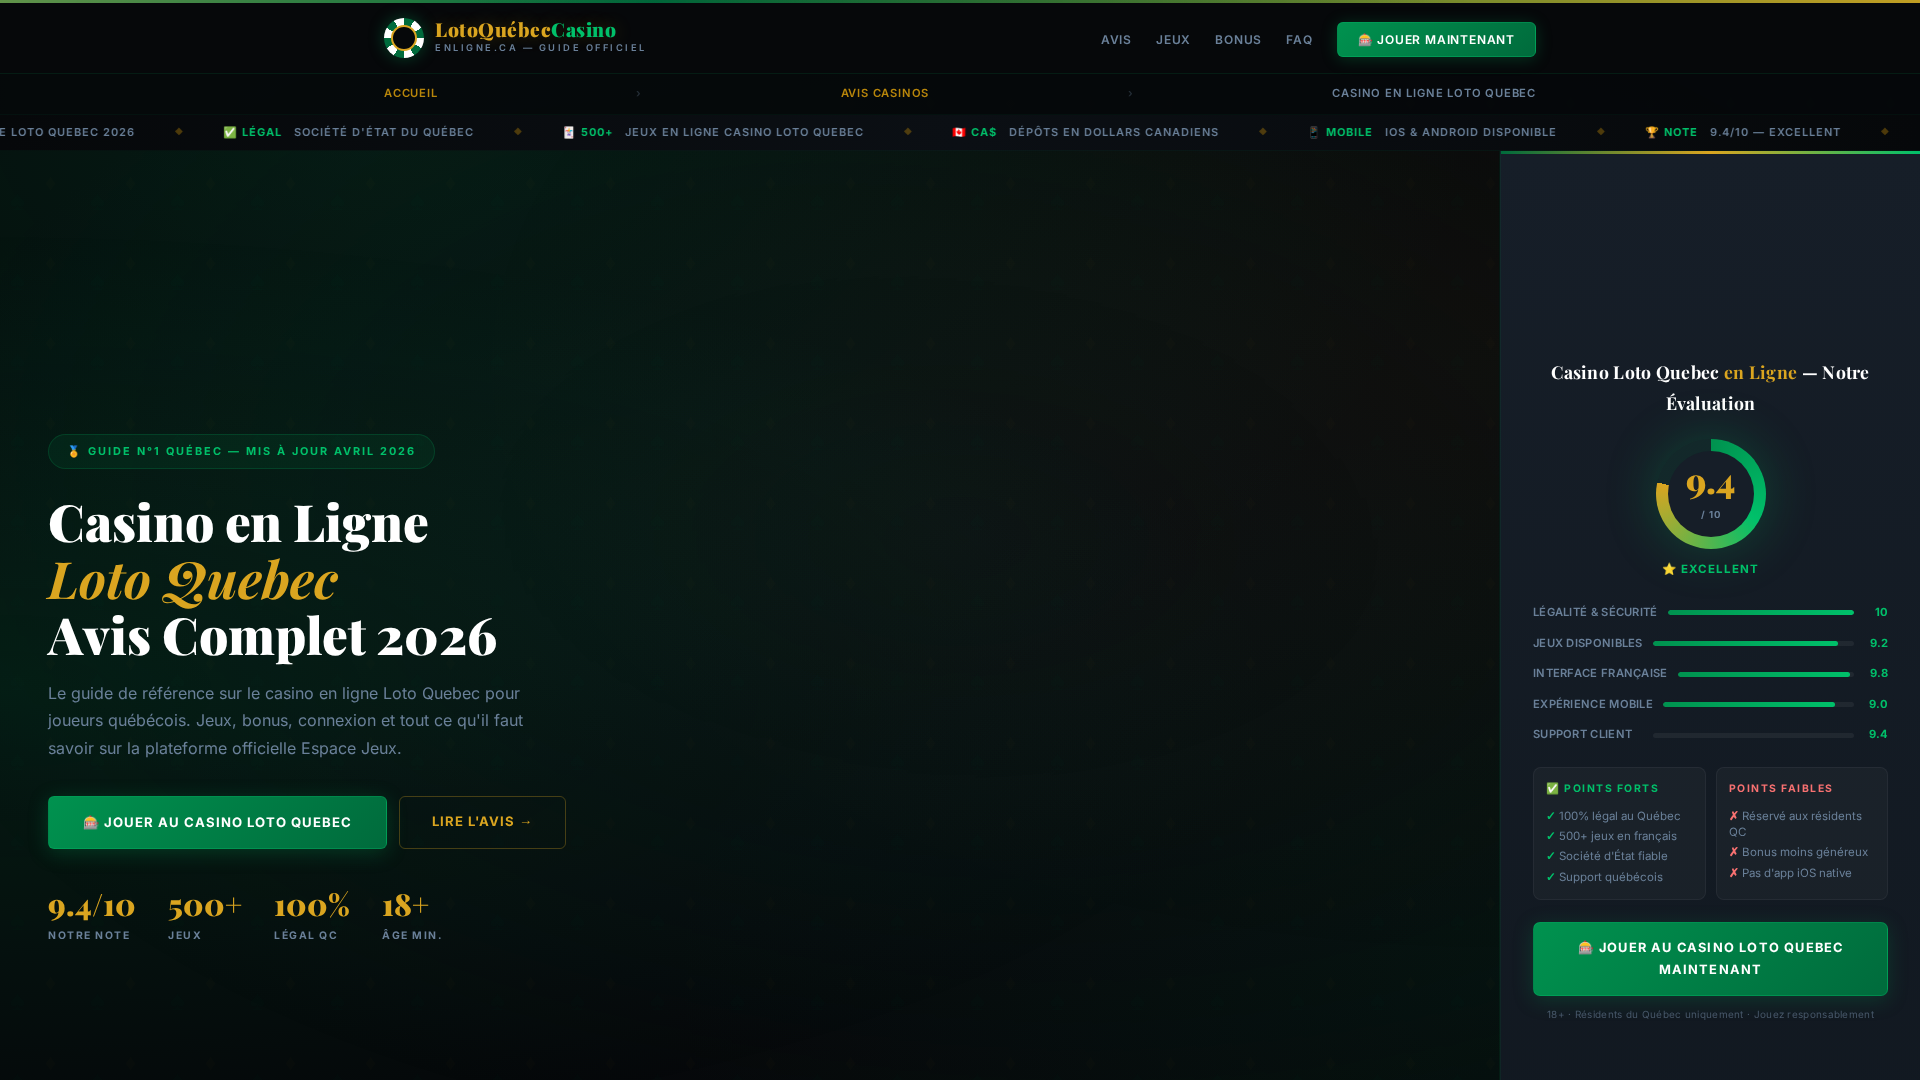
Task: Go to ACCUEIL breadcrumb link
Action: [411, 93]
